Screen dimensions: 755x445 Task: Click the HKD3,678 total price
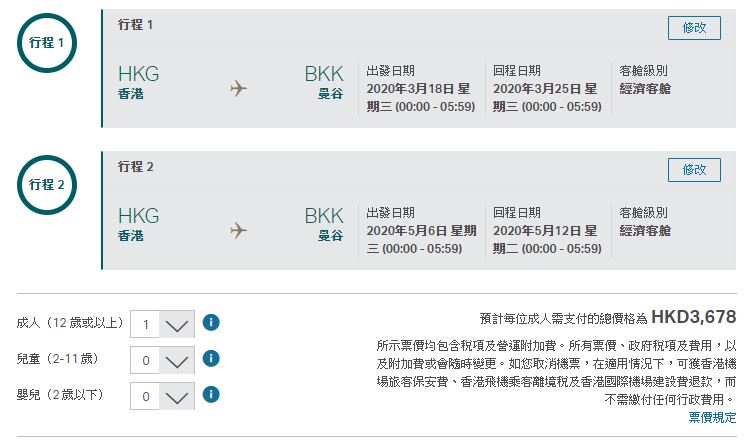tap(693, 317)
